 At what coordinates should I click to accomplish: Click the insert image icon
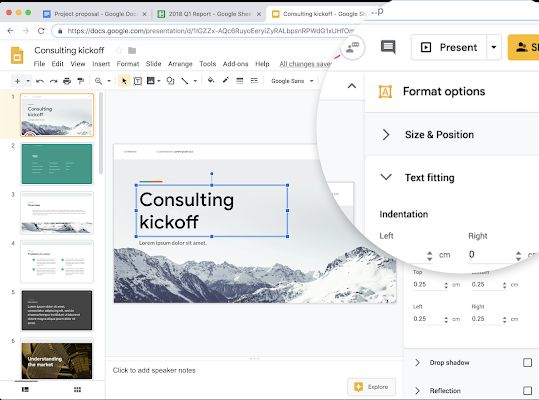[x=150, y=81]
